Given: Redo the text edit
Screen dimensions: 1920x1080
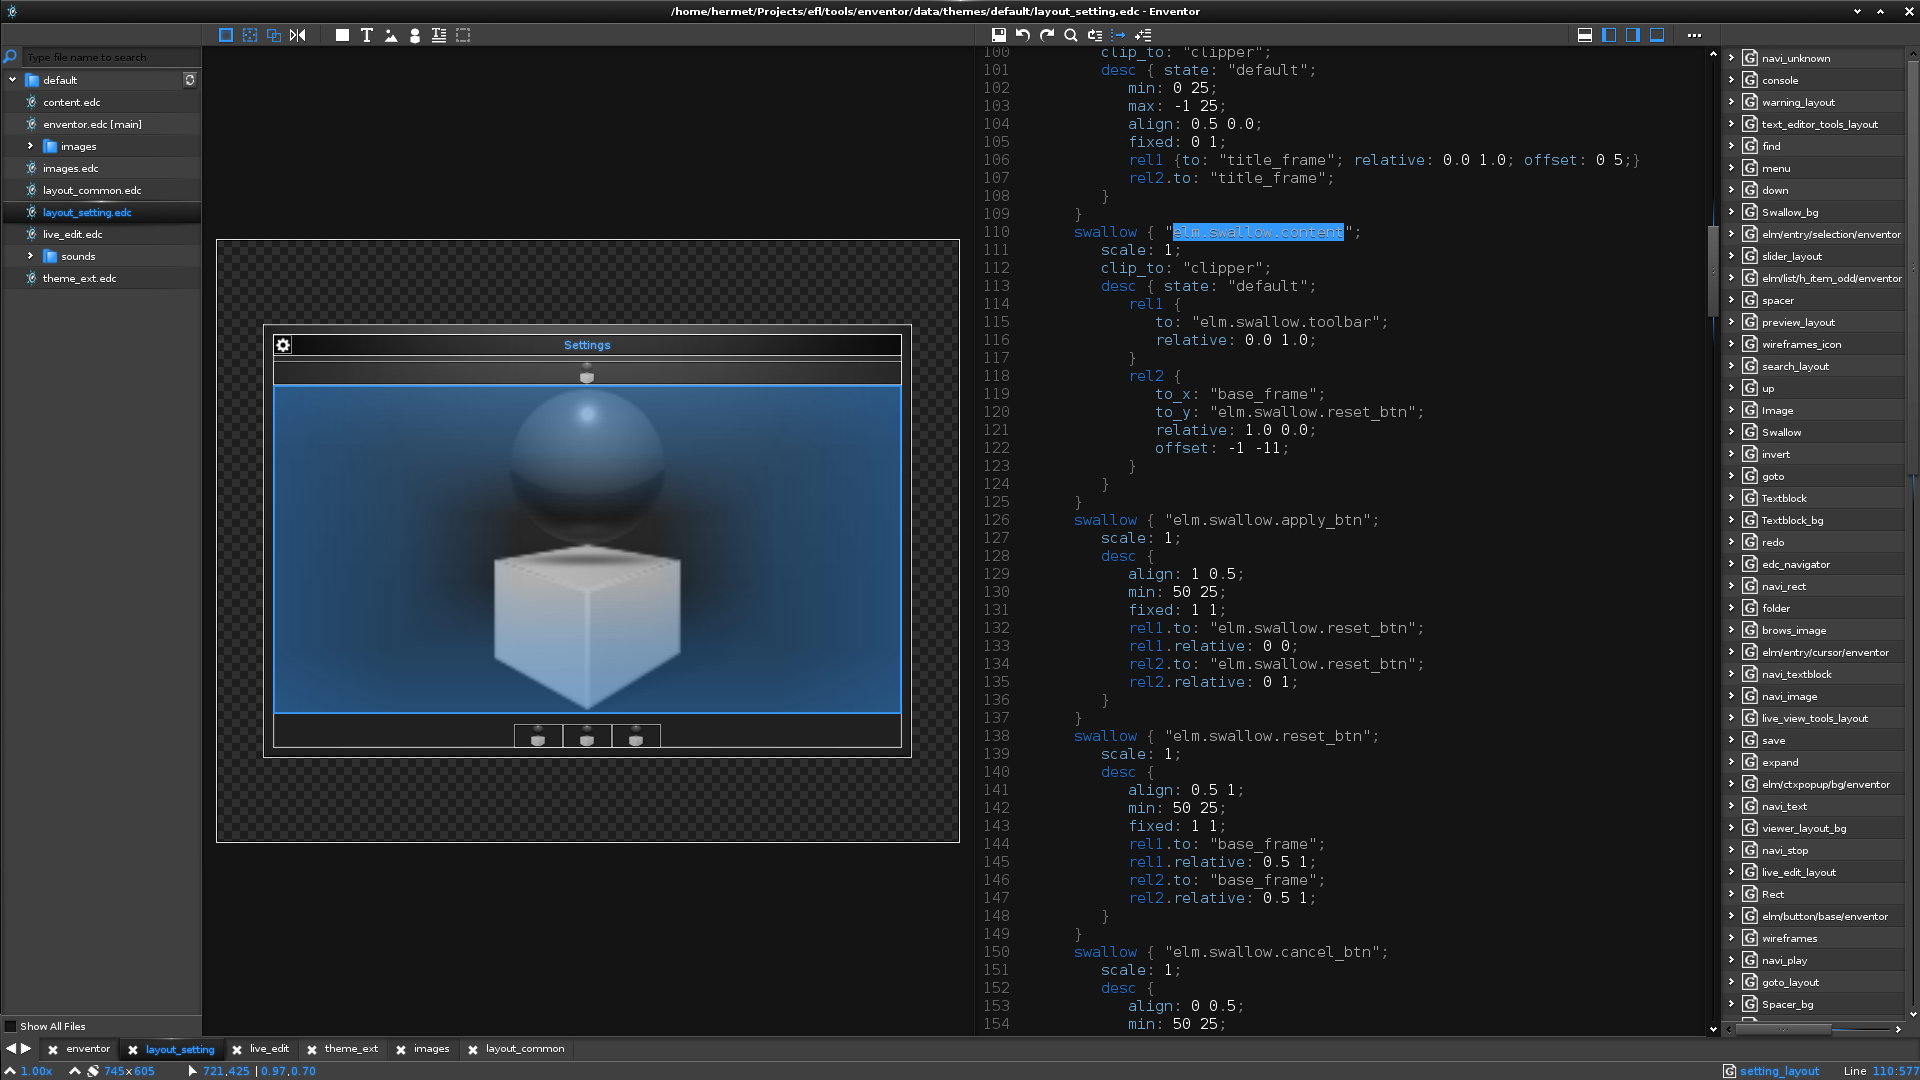Looking at the screenshot, I should (x=1047, y=35).
